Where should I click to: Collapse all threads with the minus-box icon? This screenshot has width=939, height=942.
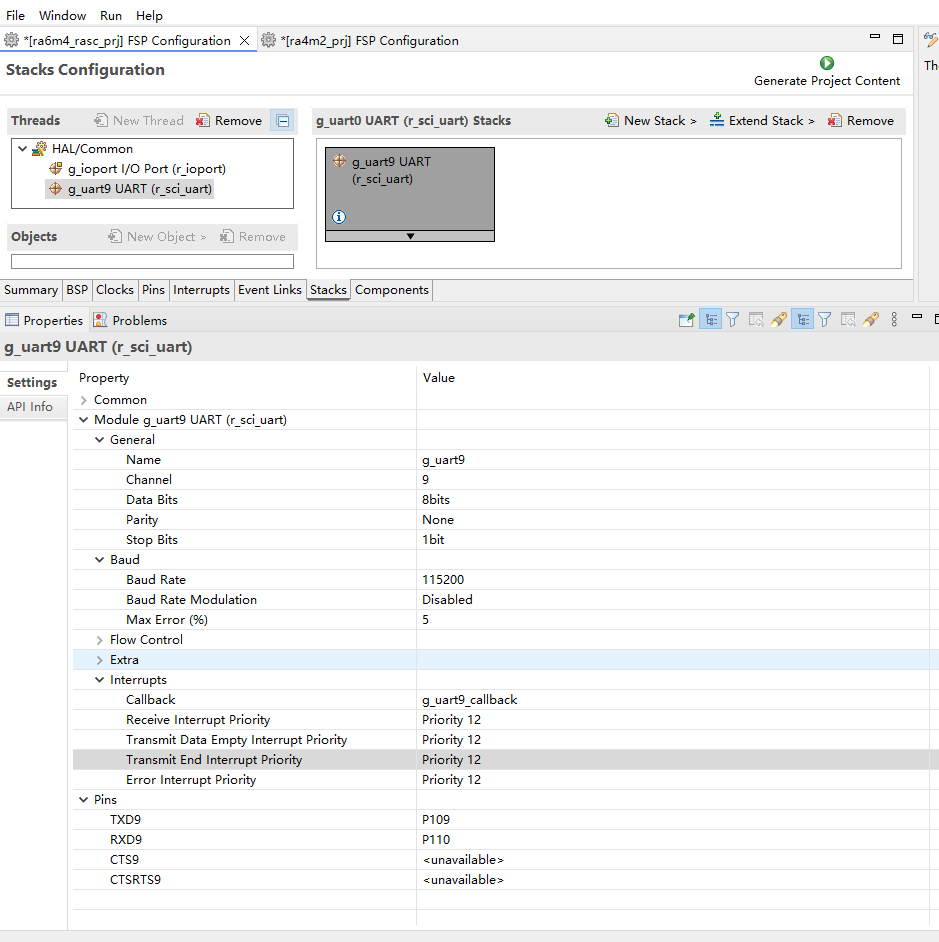[283, 120]
